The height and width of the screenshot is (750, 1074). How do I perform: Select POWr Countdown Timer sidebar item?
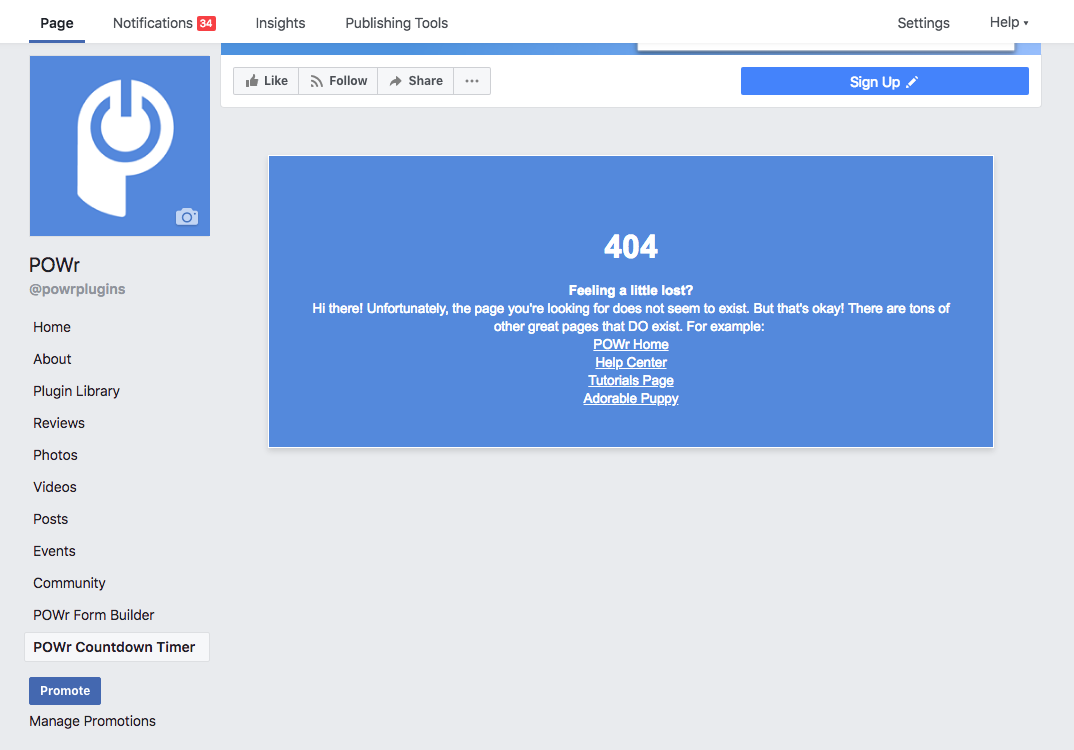[117, 647]
